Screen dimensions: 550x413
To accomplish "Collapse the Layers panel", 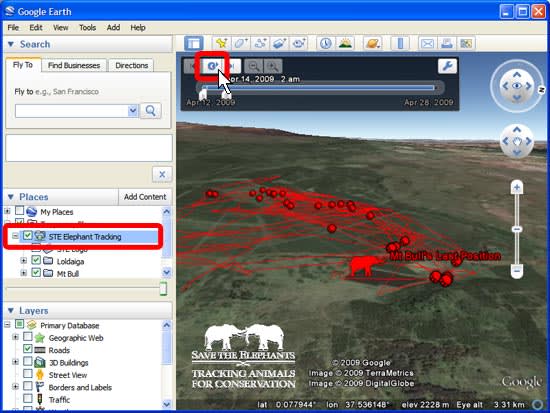I will click(x=11, y=311).
